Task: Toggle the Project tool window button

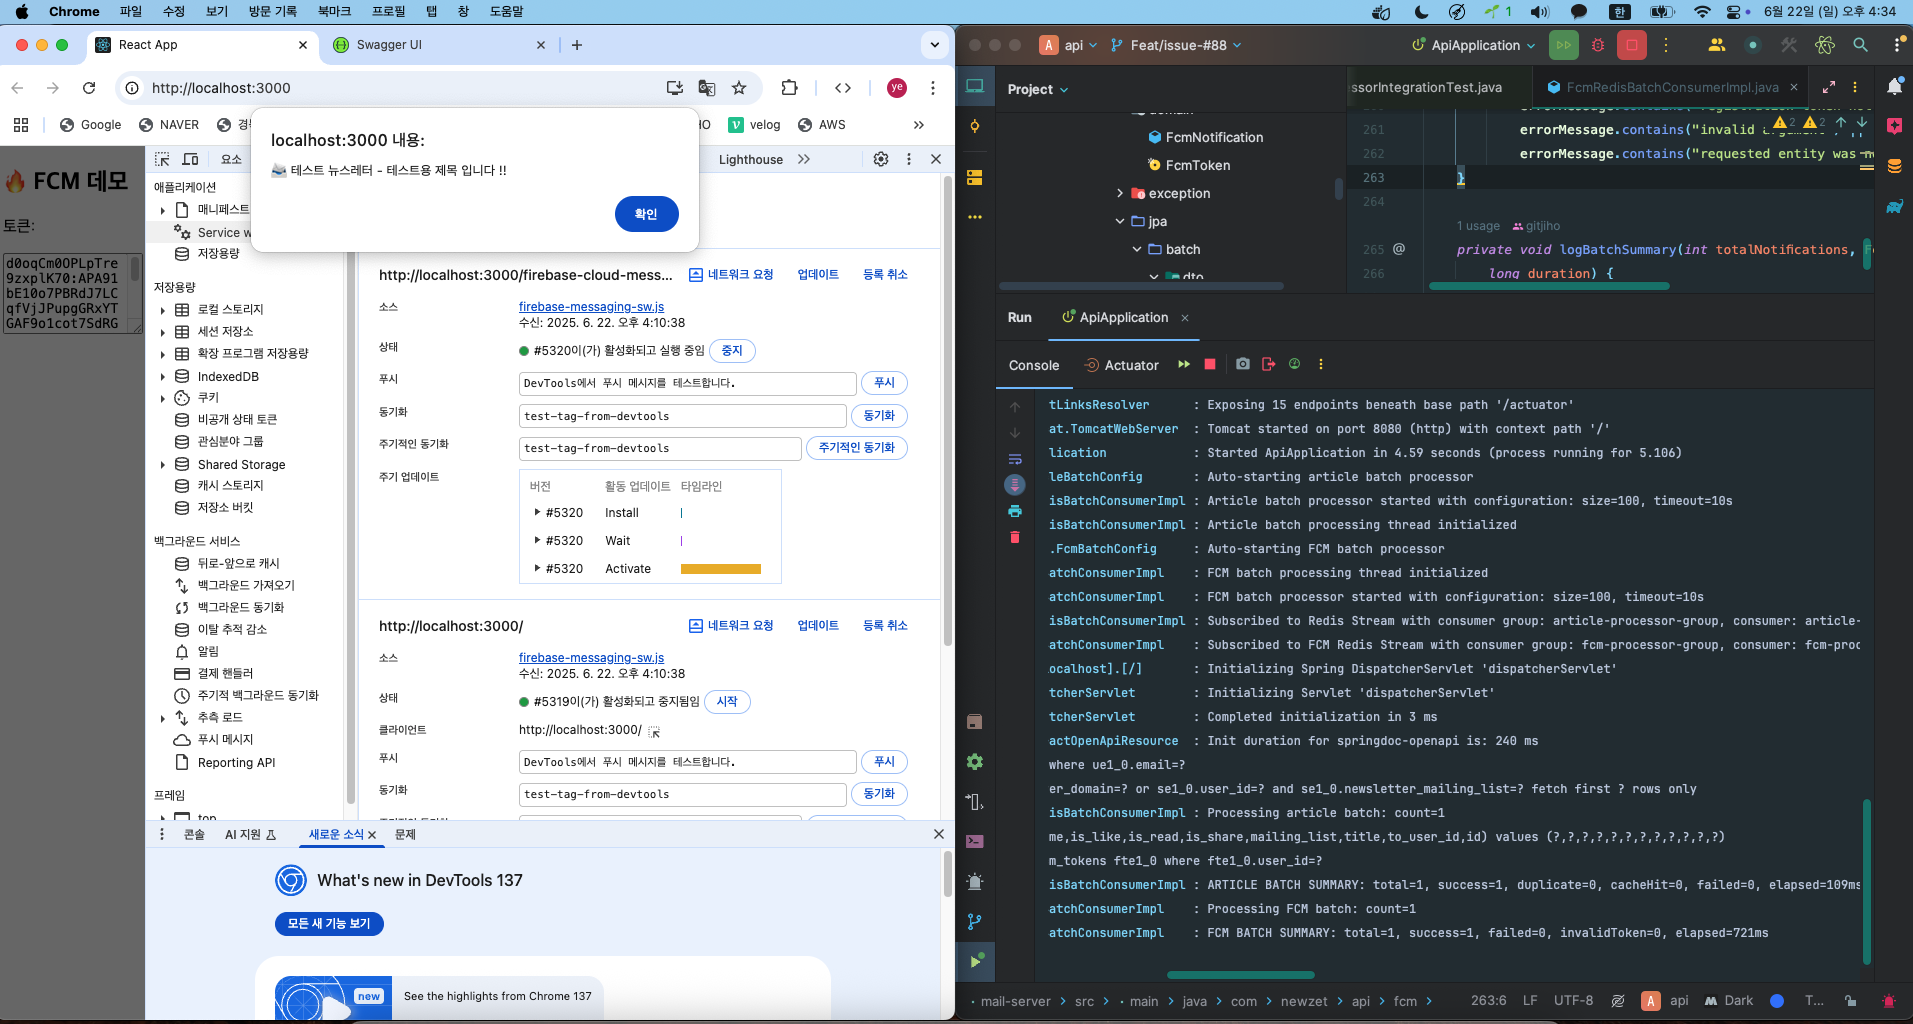Action: [x=975, y=87]
